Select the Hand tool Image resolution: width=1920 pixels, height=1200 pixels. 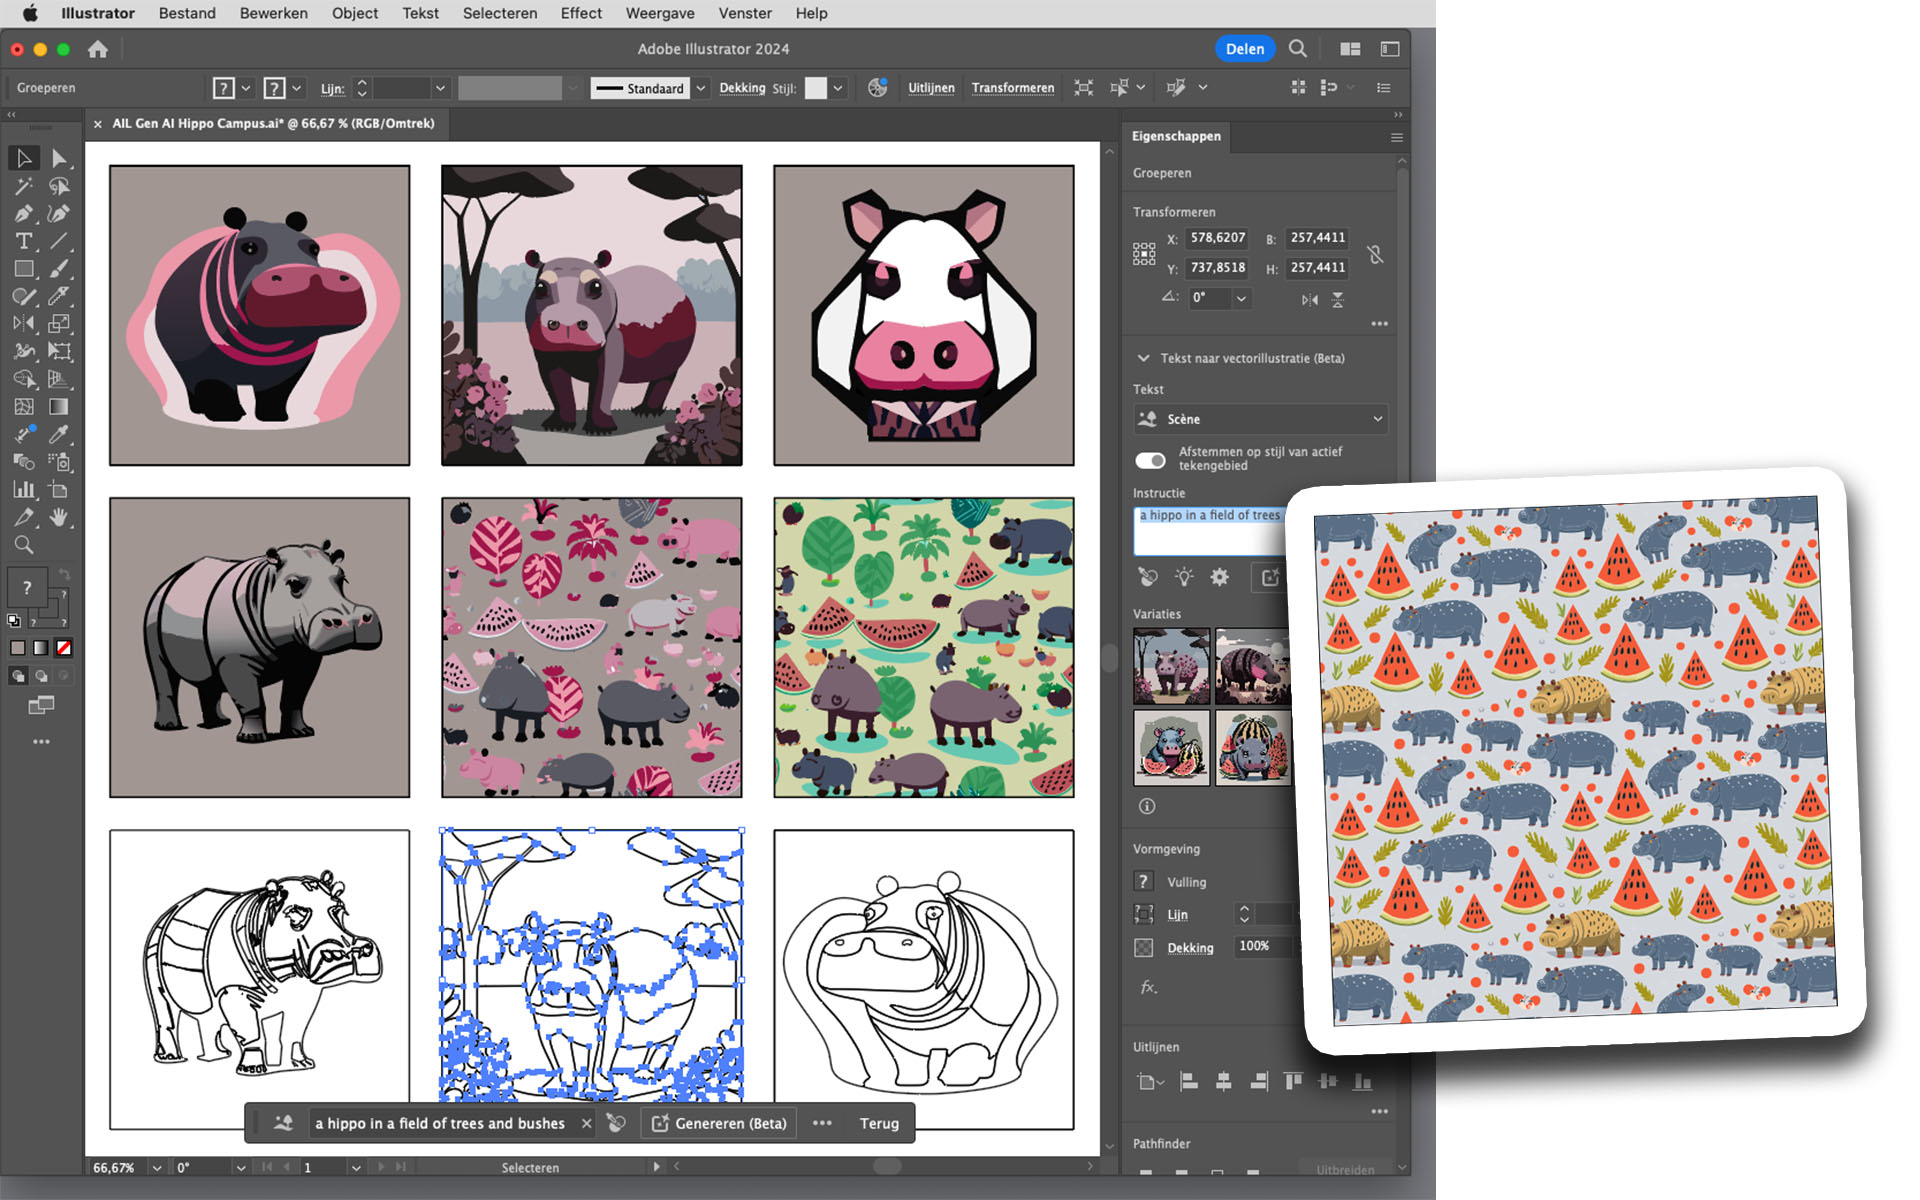pos(59,517)
